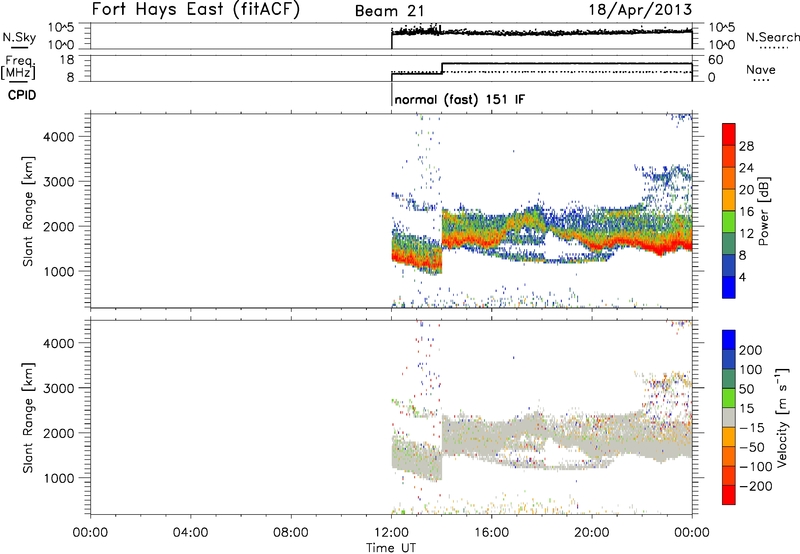Select the "Freq. [MHz]" axis label

(x=18, y=68)
